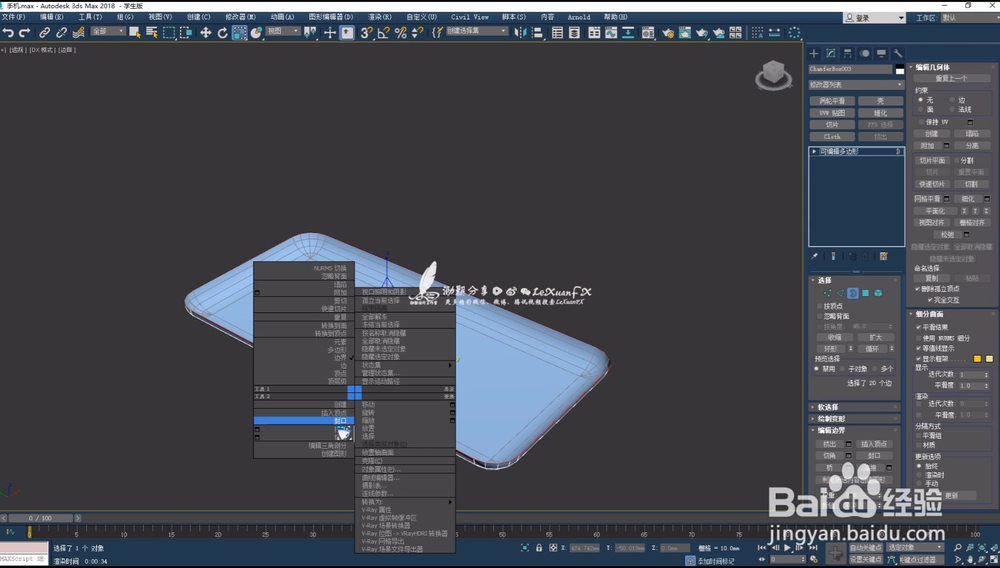
Task: Click the 封口 button in 编辑边界 rollout
Action: (874, 456)
